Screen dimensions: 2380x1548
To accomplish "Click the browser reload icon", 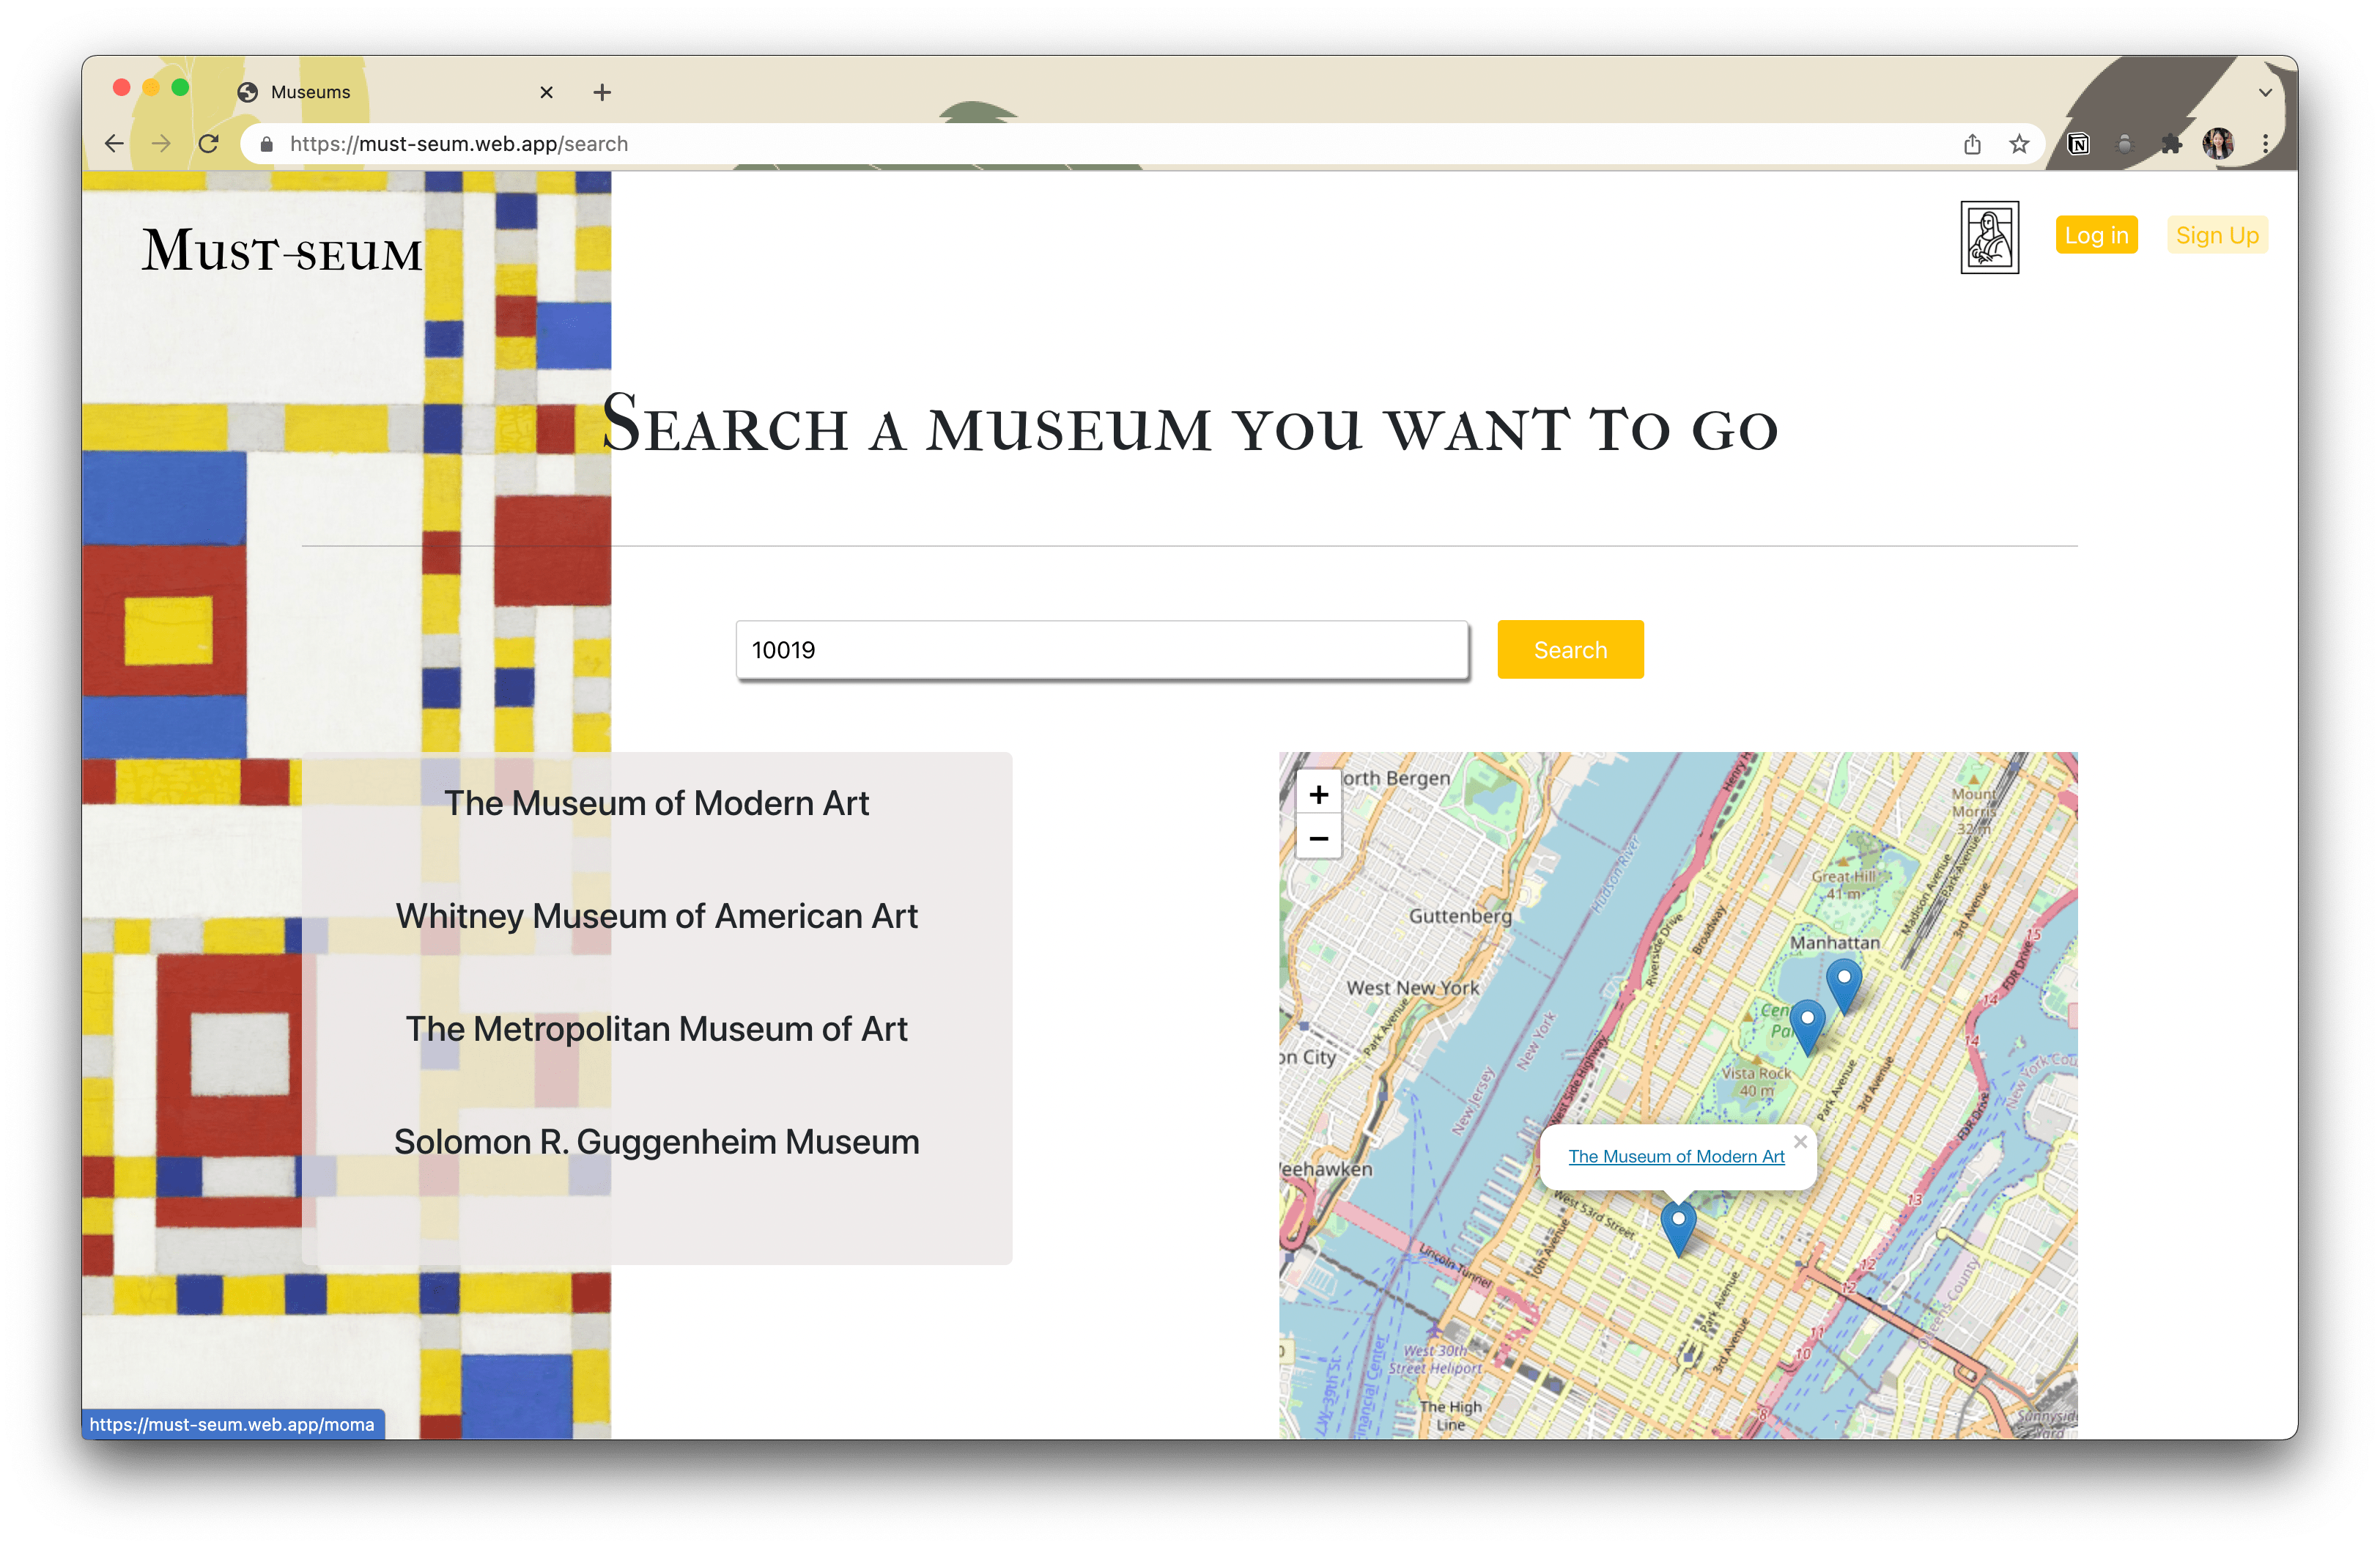I will (208, 144).
